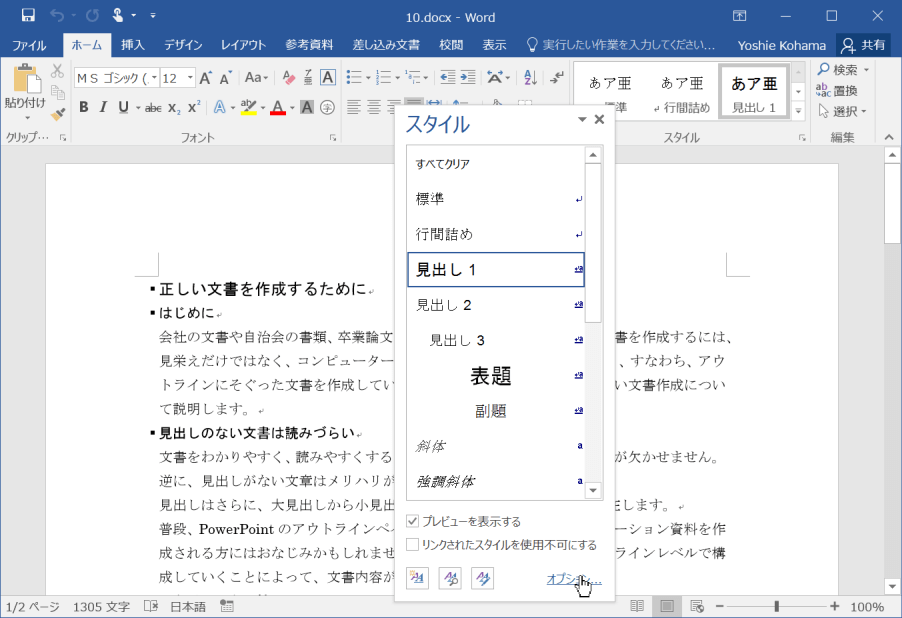Toggle Bold formatting in the ribbon
Viewport: 902px width, 618px height.
(x=84, y=107)
